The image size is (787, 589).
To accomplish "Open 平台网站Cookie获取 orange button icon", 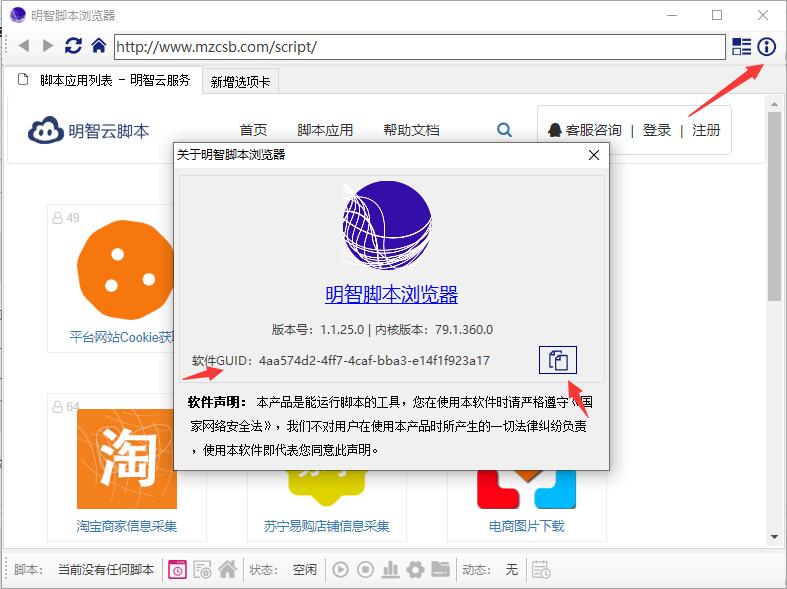I will 125,269.
